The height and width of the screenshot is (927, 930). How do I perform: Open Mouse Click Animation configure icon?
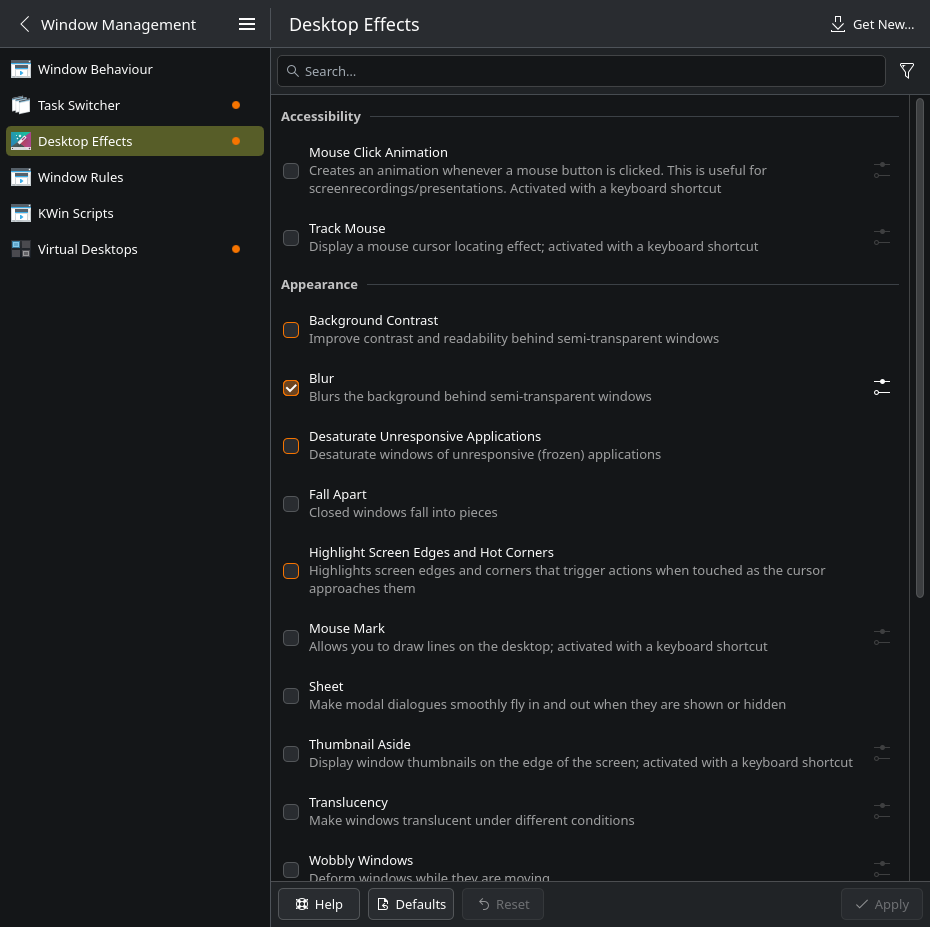[881, 170]
